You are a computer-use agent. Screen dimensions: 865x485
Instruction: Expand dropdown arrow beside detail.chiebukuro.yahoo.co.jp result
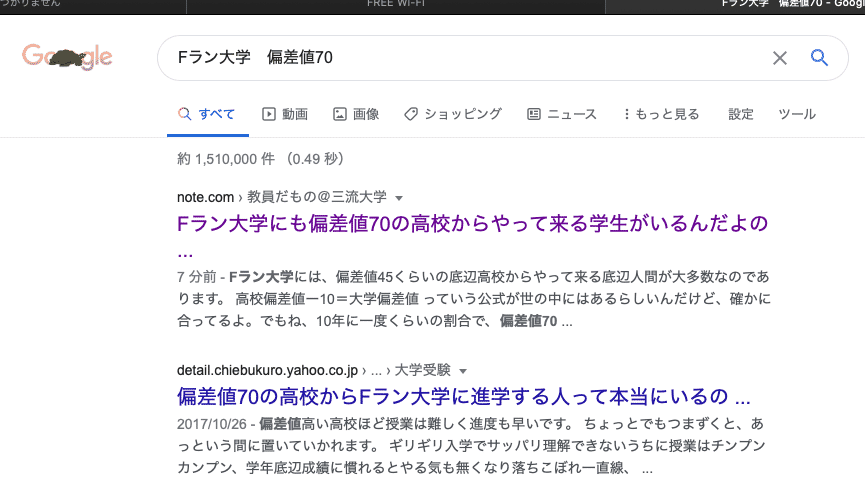[x=463, y=371]
